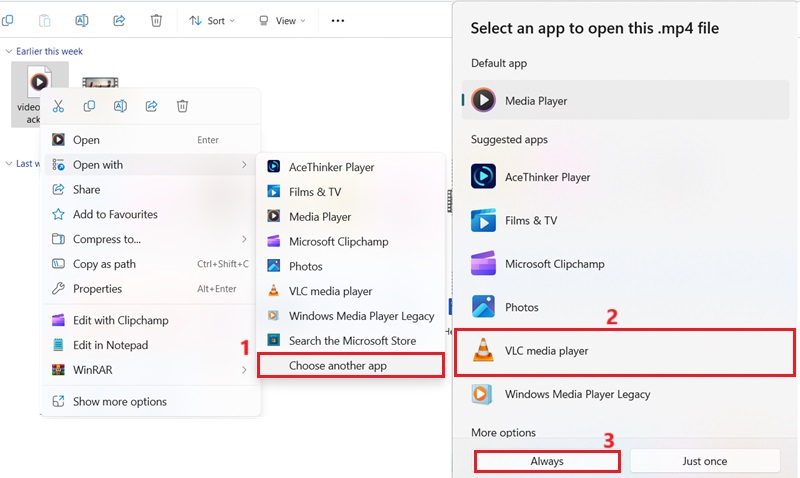Viewport: 800px width, 478px height.
Task: Click the Delete trash icon in Explorer toolbar
Action: [156, 20]
